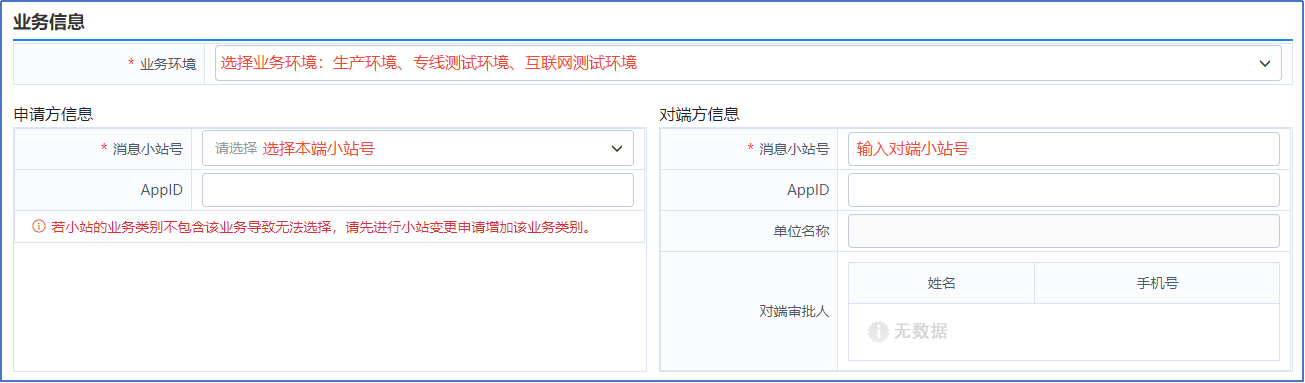
Task: Click the 无数据 placeholder text
Action: [x=921, y=331]
